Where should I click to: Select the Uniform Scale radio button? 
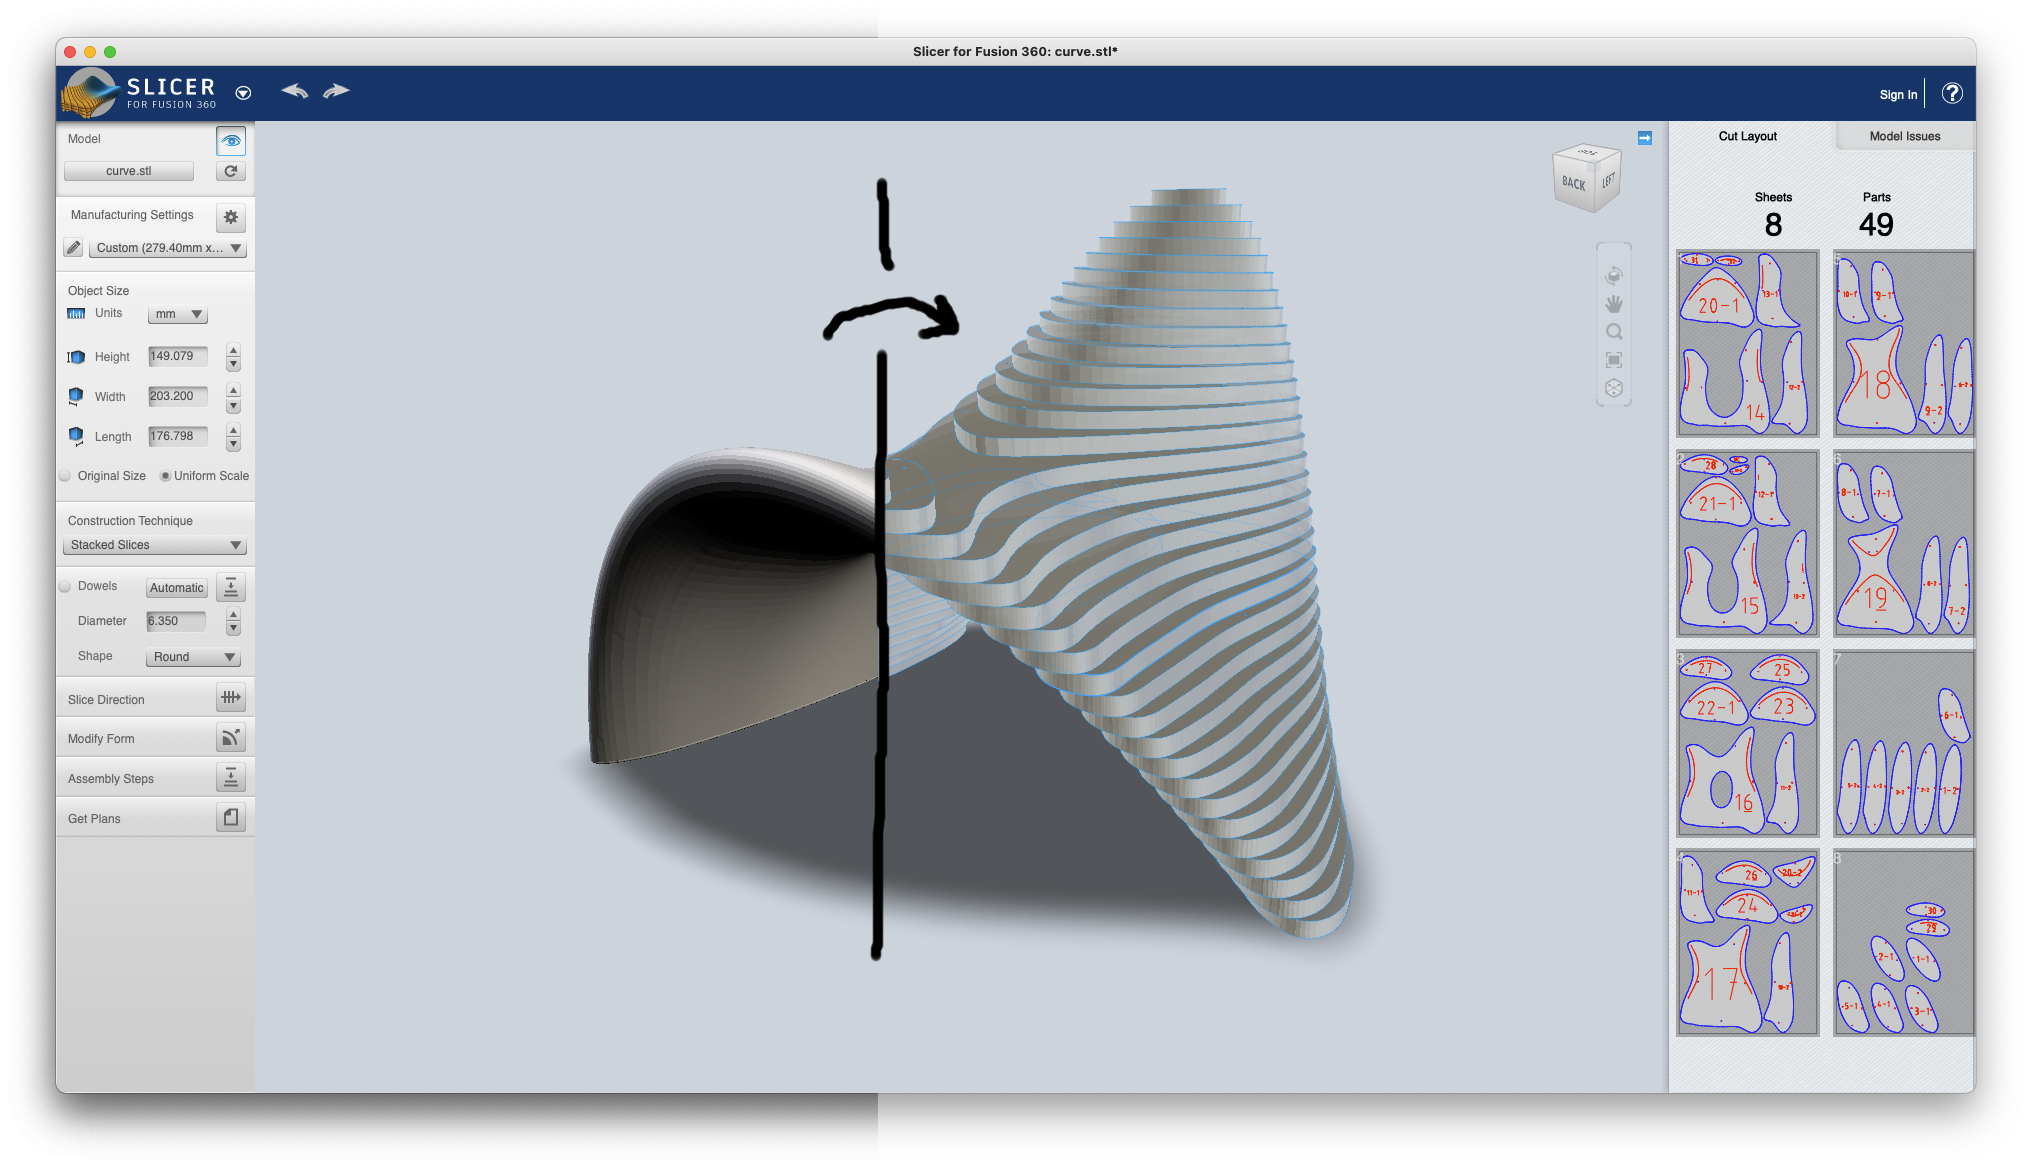tap(165, 476)
